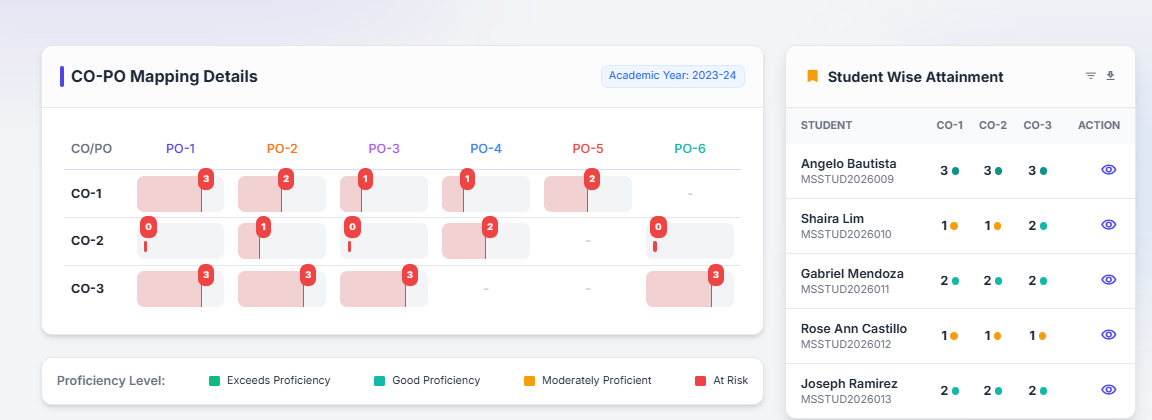Click the orange bookmark icon beside Student Wise Attainment
The image size is (1152, 420).
point(812,76)
